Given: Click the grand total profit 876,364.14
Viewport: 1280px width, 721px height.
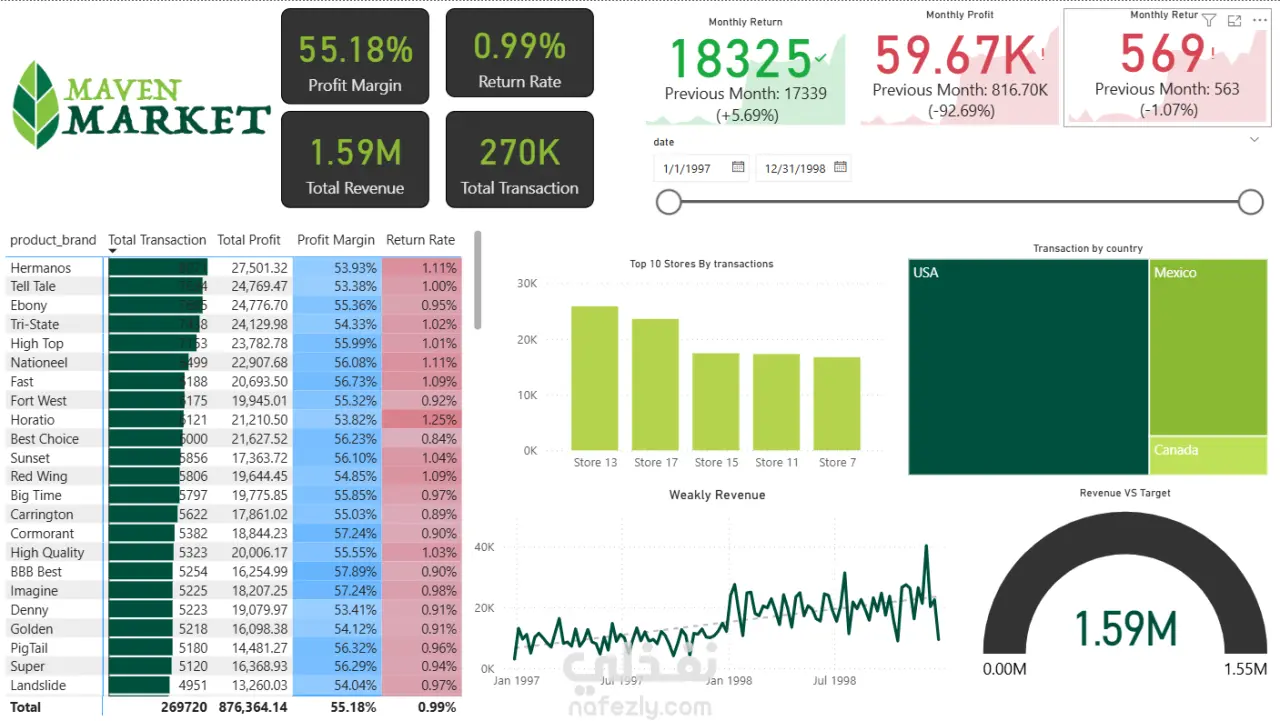Looking at the screenshot, I should click(x=253, y=707).
